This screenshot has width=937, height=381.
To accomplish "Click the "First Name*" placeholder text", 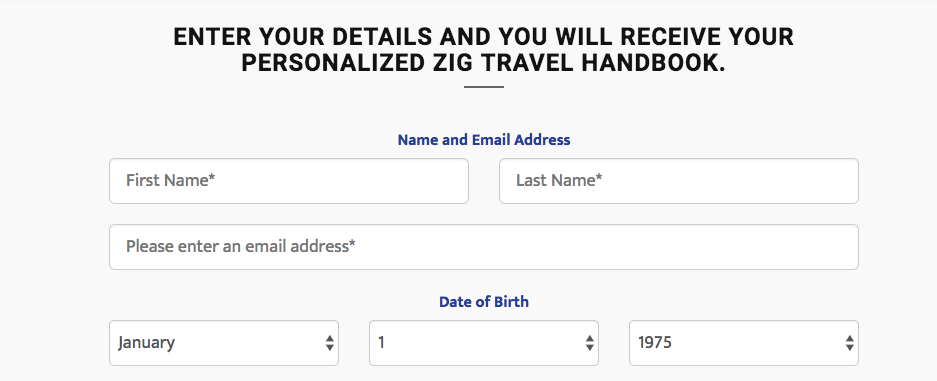I will [170, 180].
